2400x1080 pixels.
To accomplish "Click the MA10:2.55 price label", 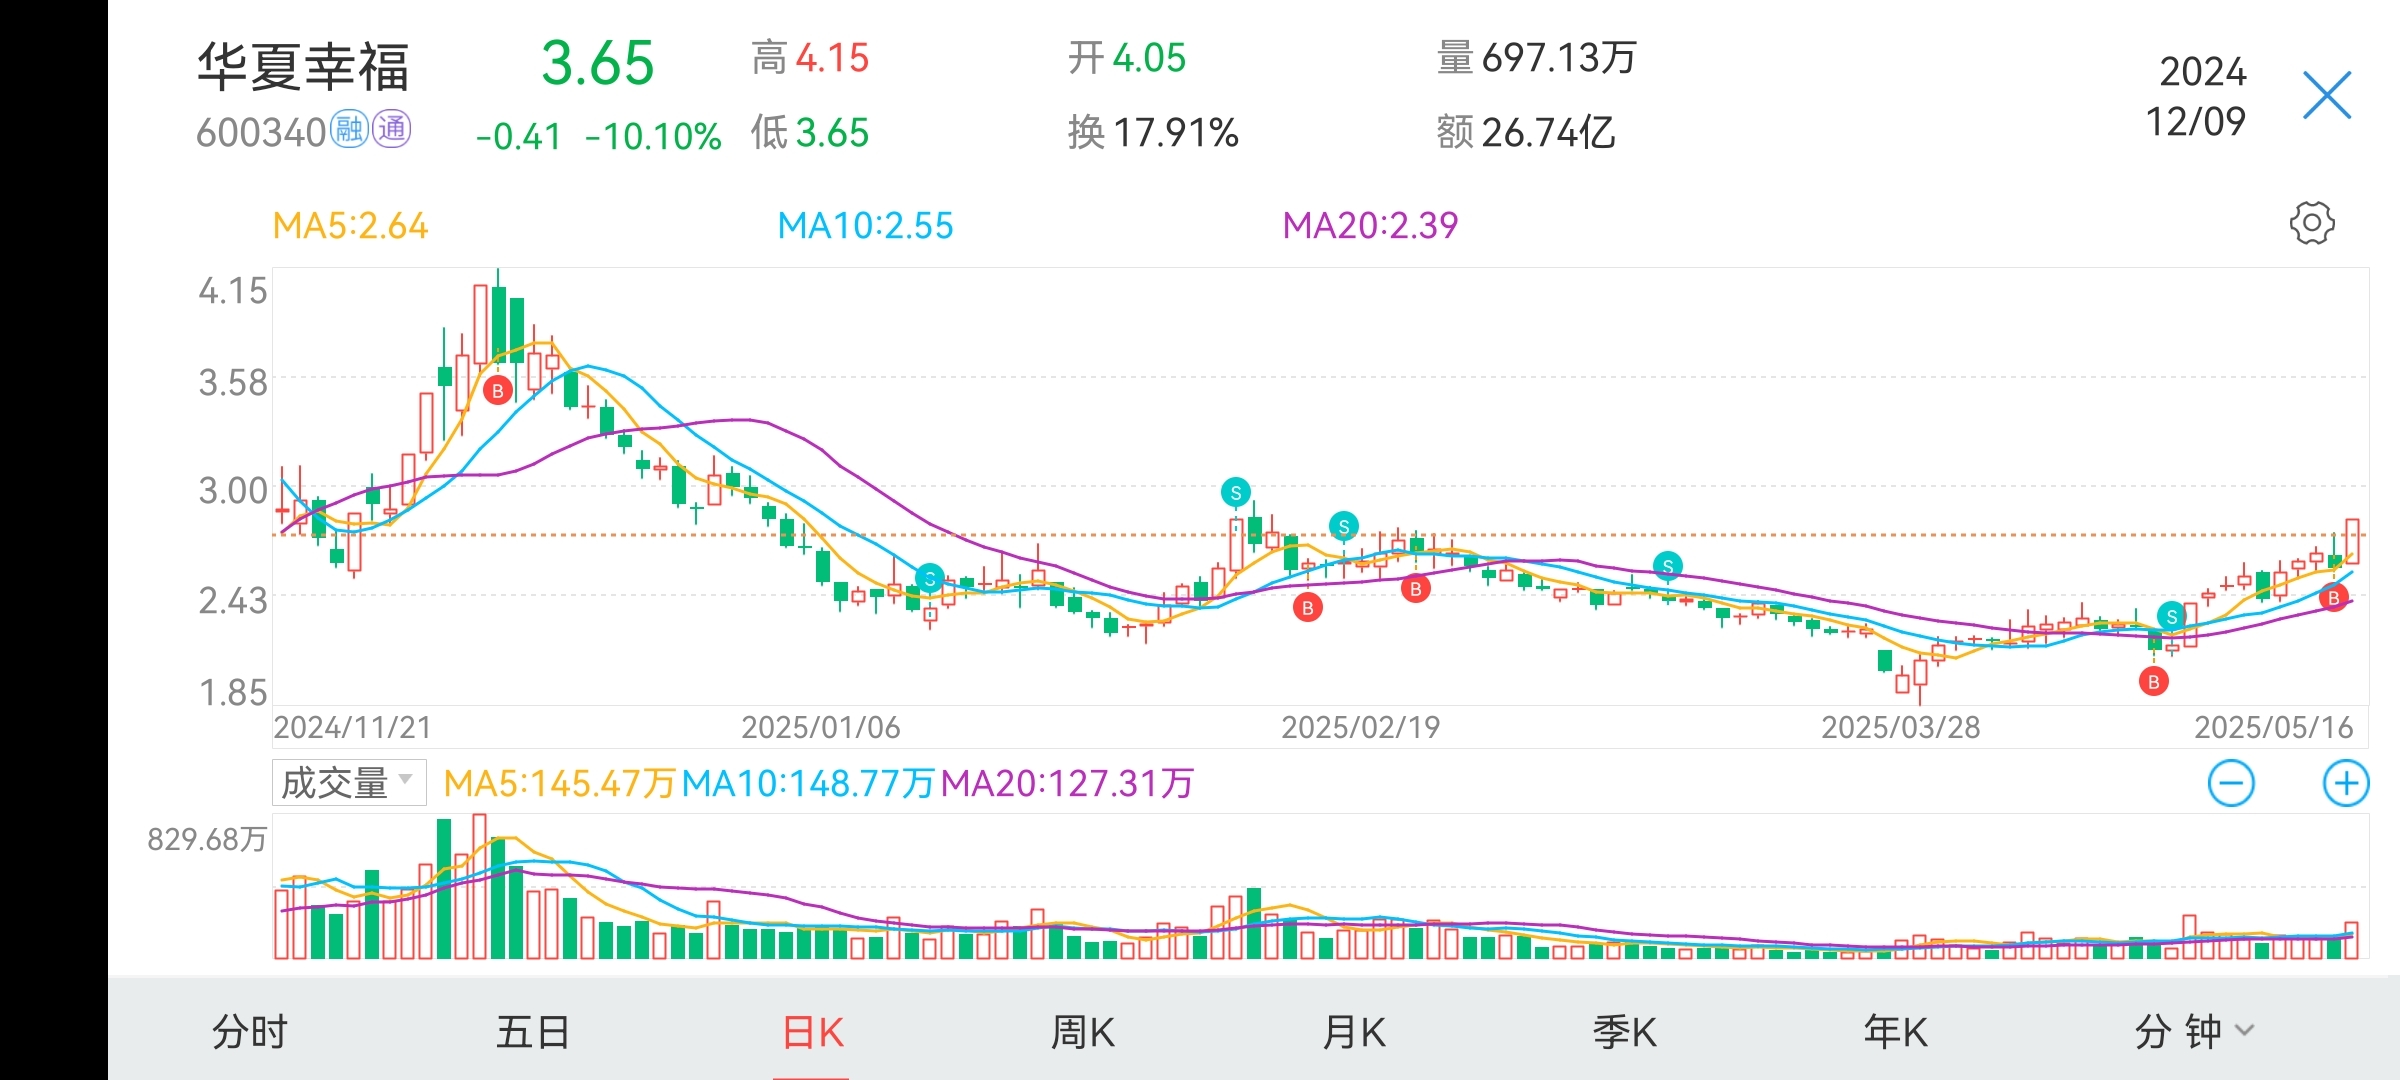I will click(x=865, y=226).
